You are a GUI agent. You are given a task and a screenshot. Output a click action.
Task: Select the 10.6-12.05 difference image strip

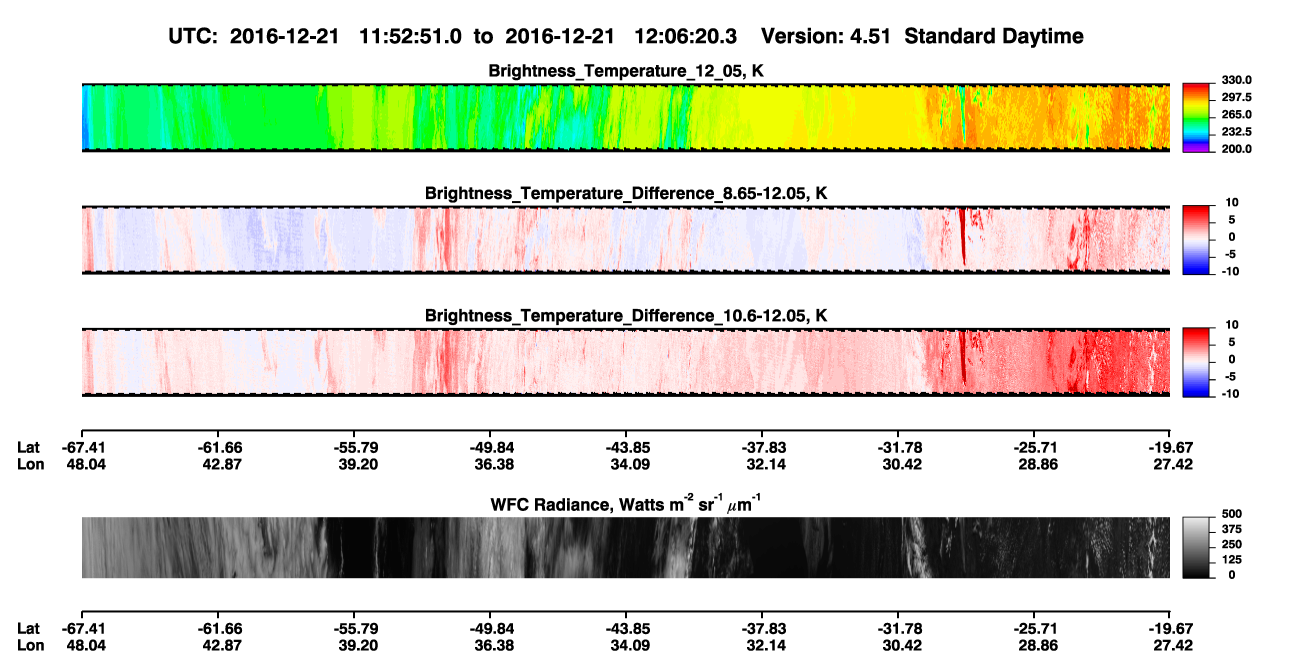pyautogui.click(x=625, y=362)
